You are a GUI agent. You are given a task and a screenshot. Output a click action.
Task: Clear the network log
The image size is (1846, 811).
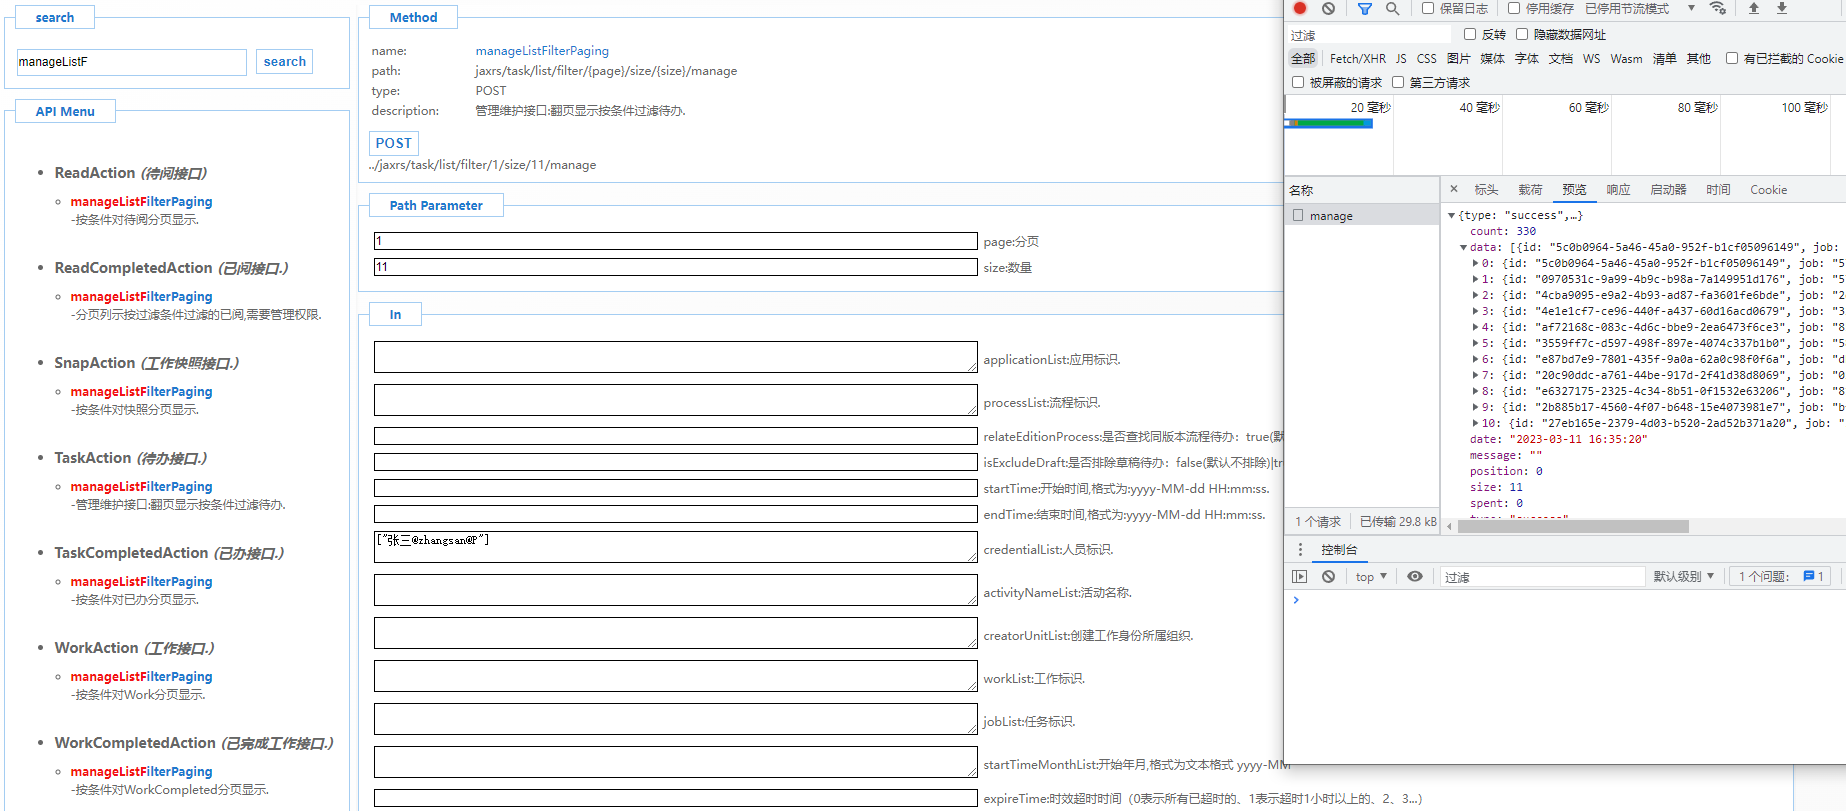(x=1328, y=8)
